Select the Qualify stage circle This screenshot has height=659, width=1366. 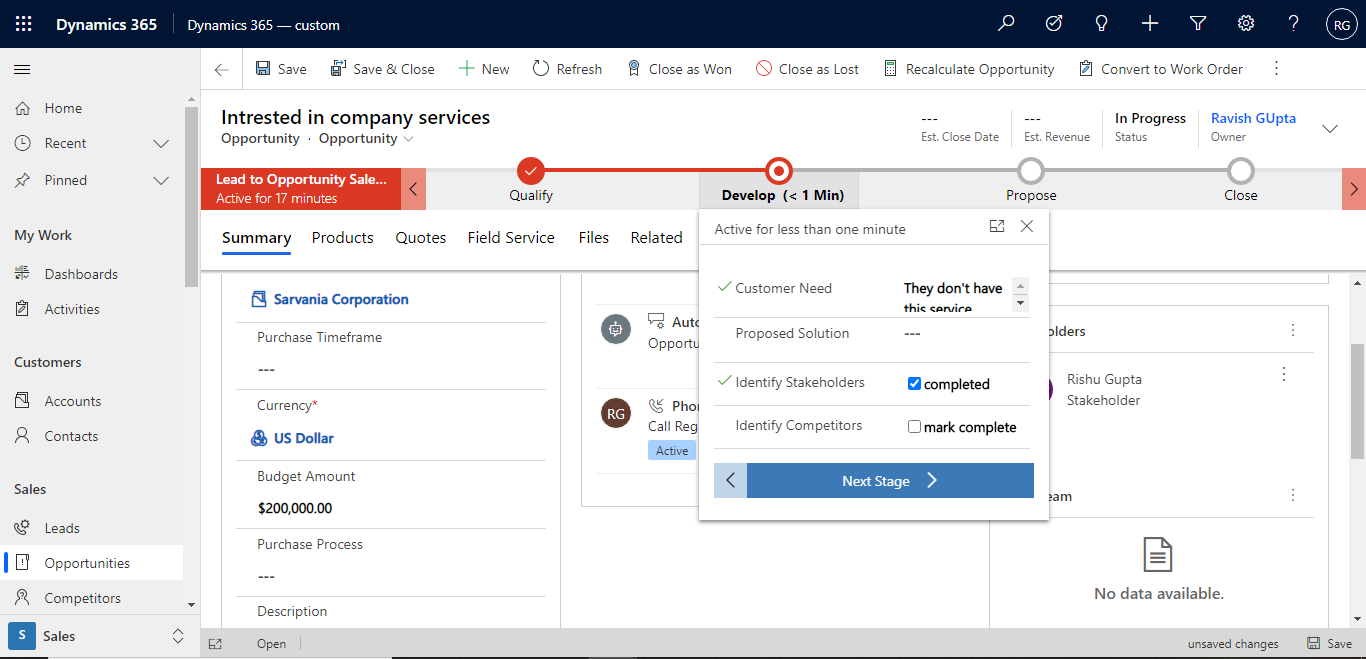click(531, 171)
